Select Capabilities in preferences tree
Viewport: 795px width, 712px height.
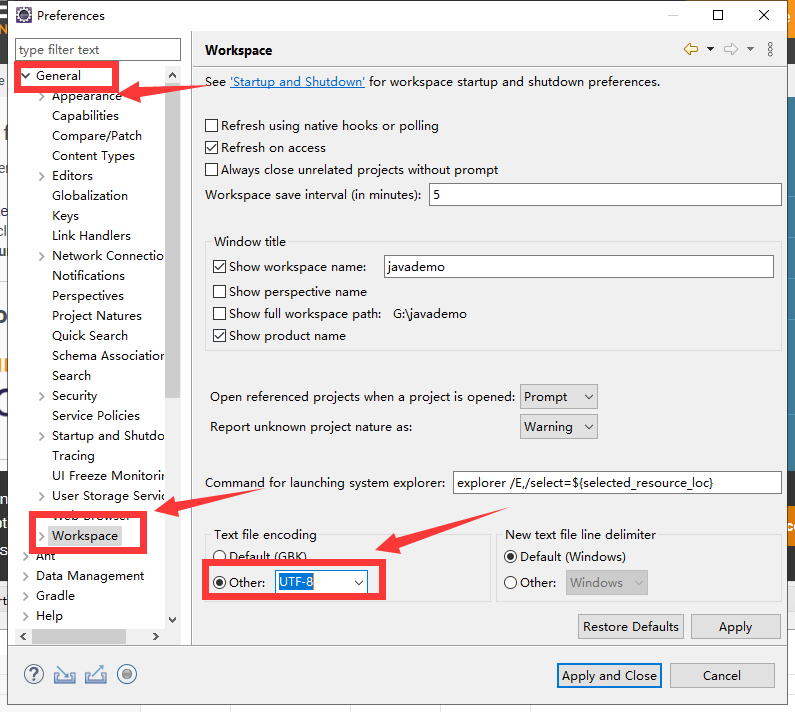click(x=85, y=116)
